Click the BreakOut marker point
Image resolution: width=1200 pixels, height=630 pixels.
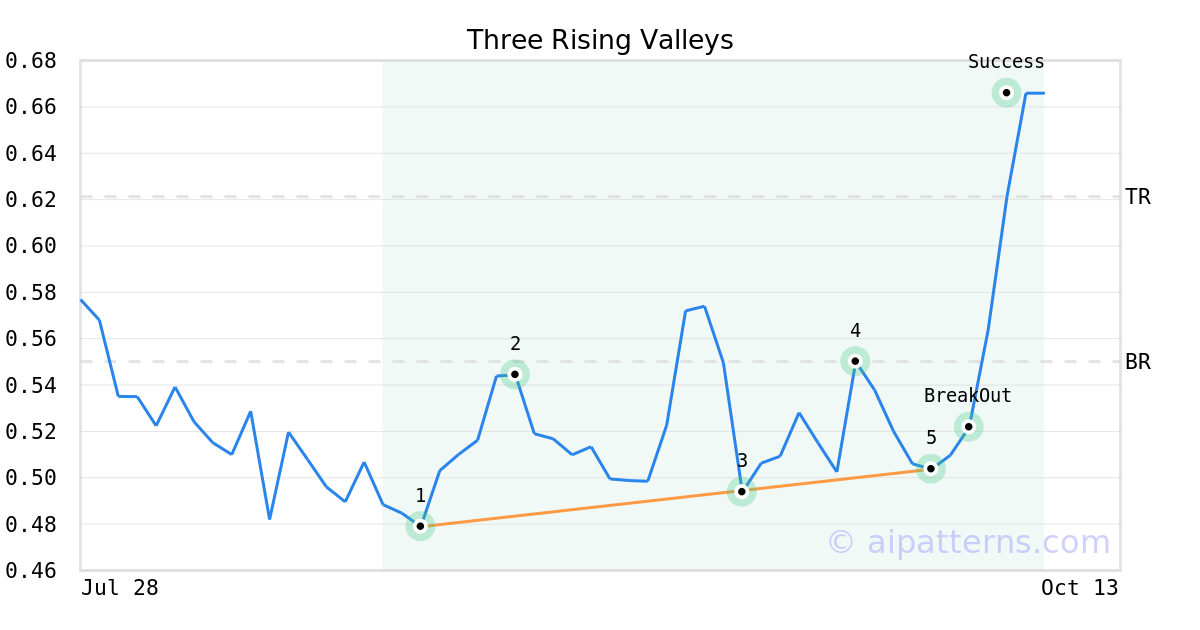968,427
